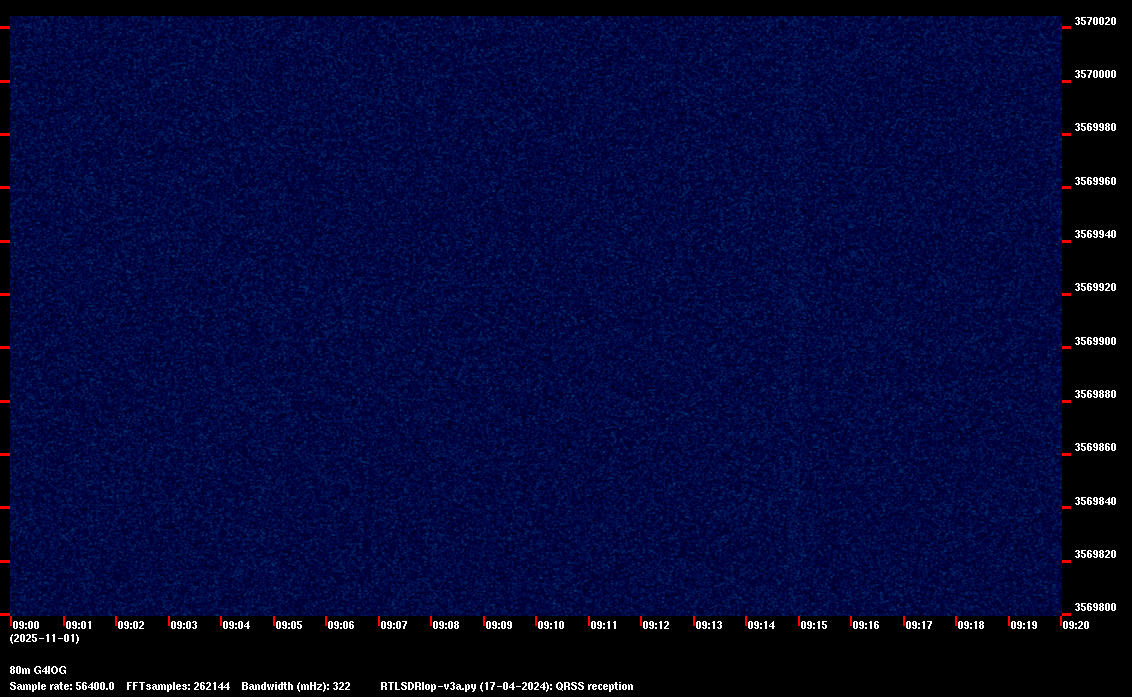Click the RTLSDRlop-v3a.py QRSS reception text

[x=507, y=686]
